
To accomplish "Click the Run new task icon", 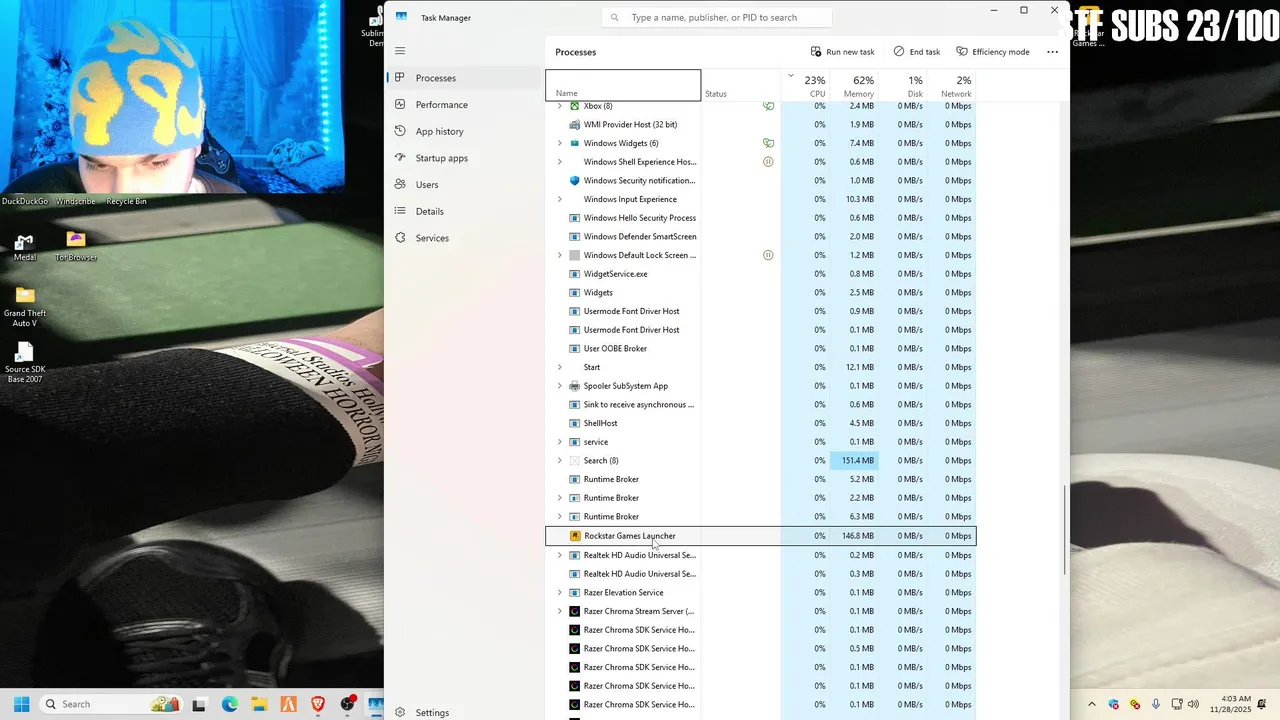I will click(816, 52).
